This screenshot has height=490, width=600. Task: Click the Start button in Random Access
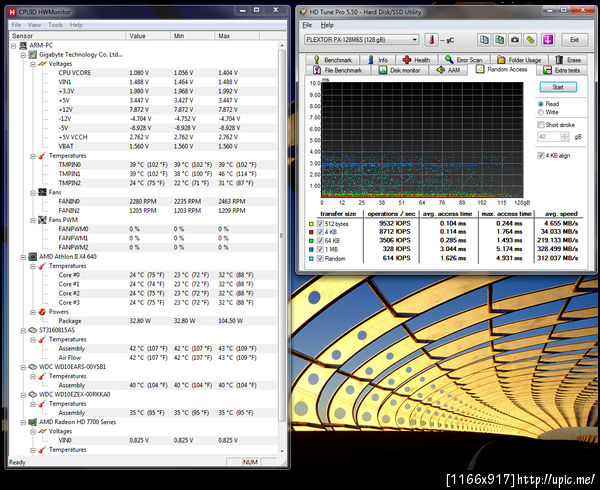(558, 87)
